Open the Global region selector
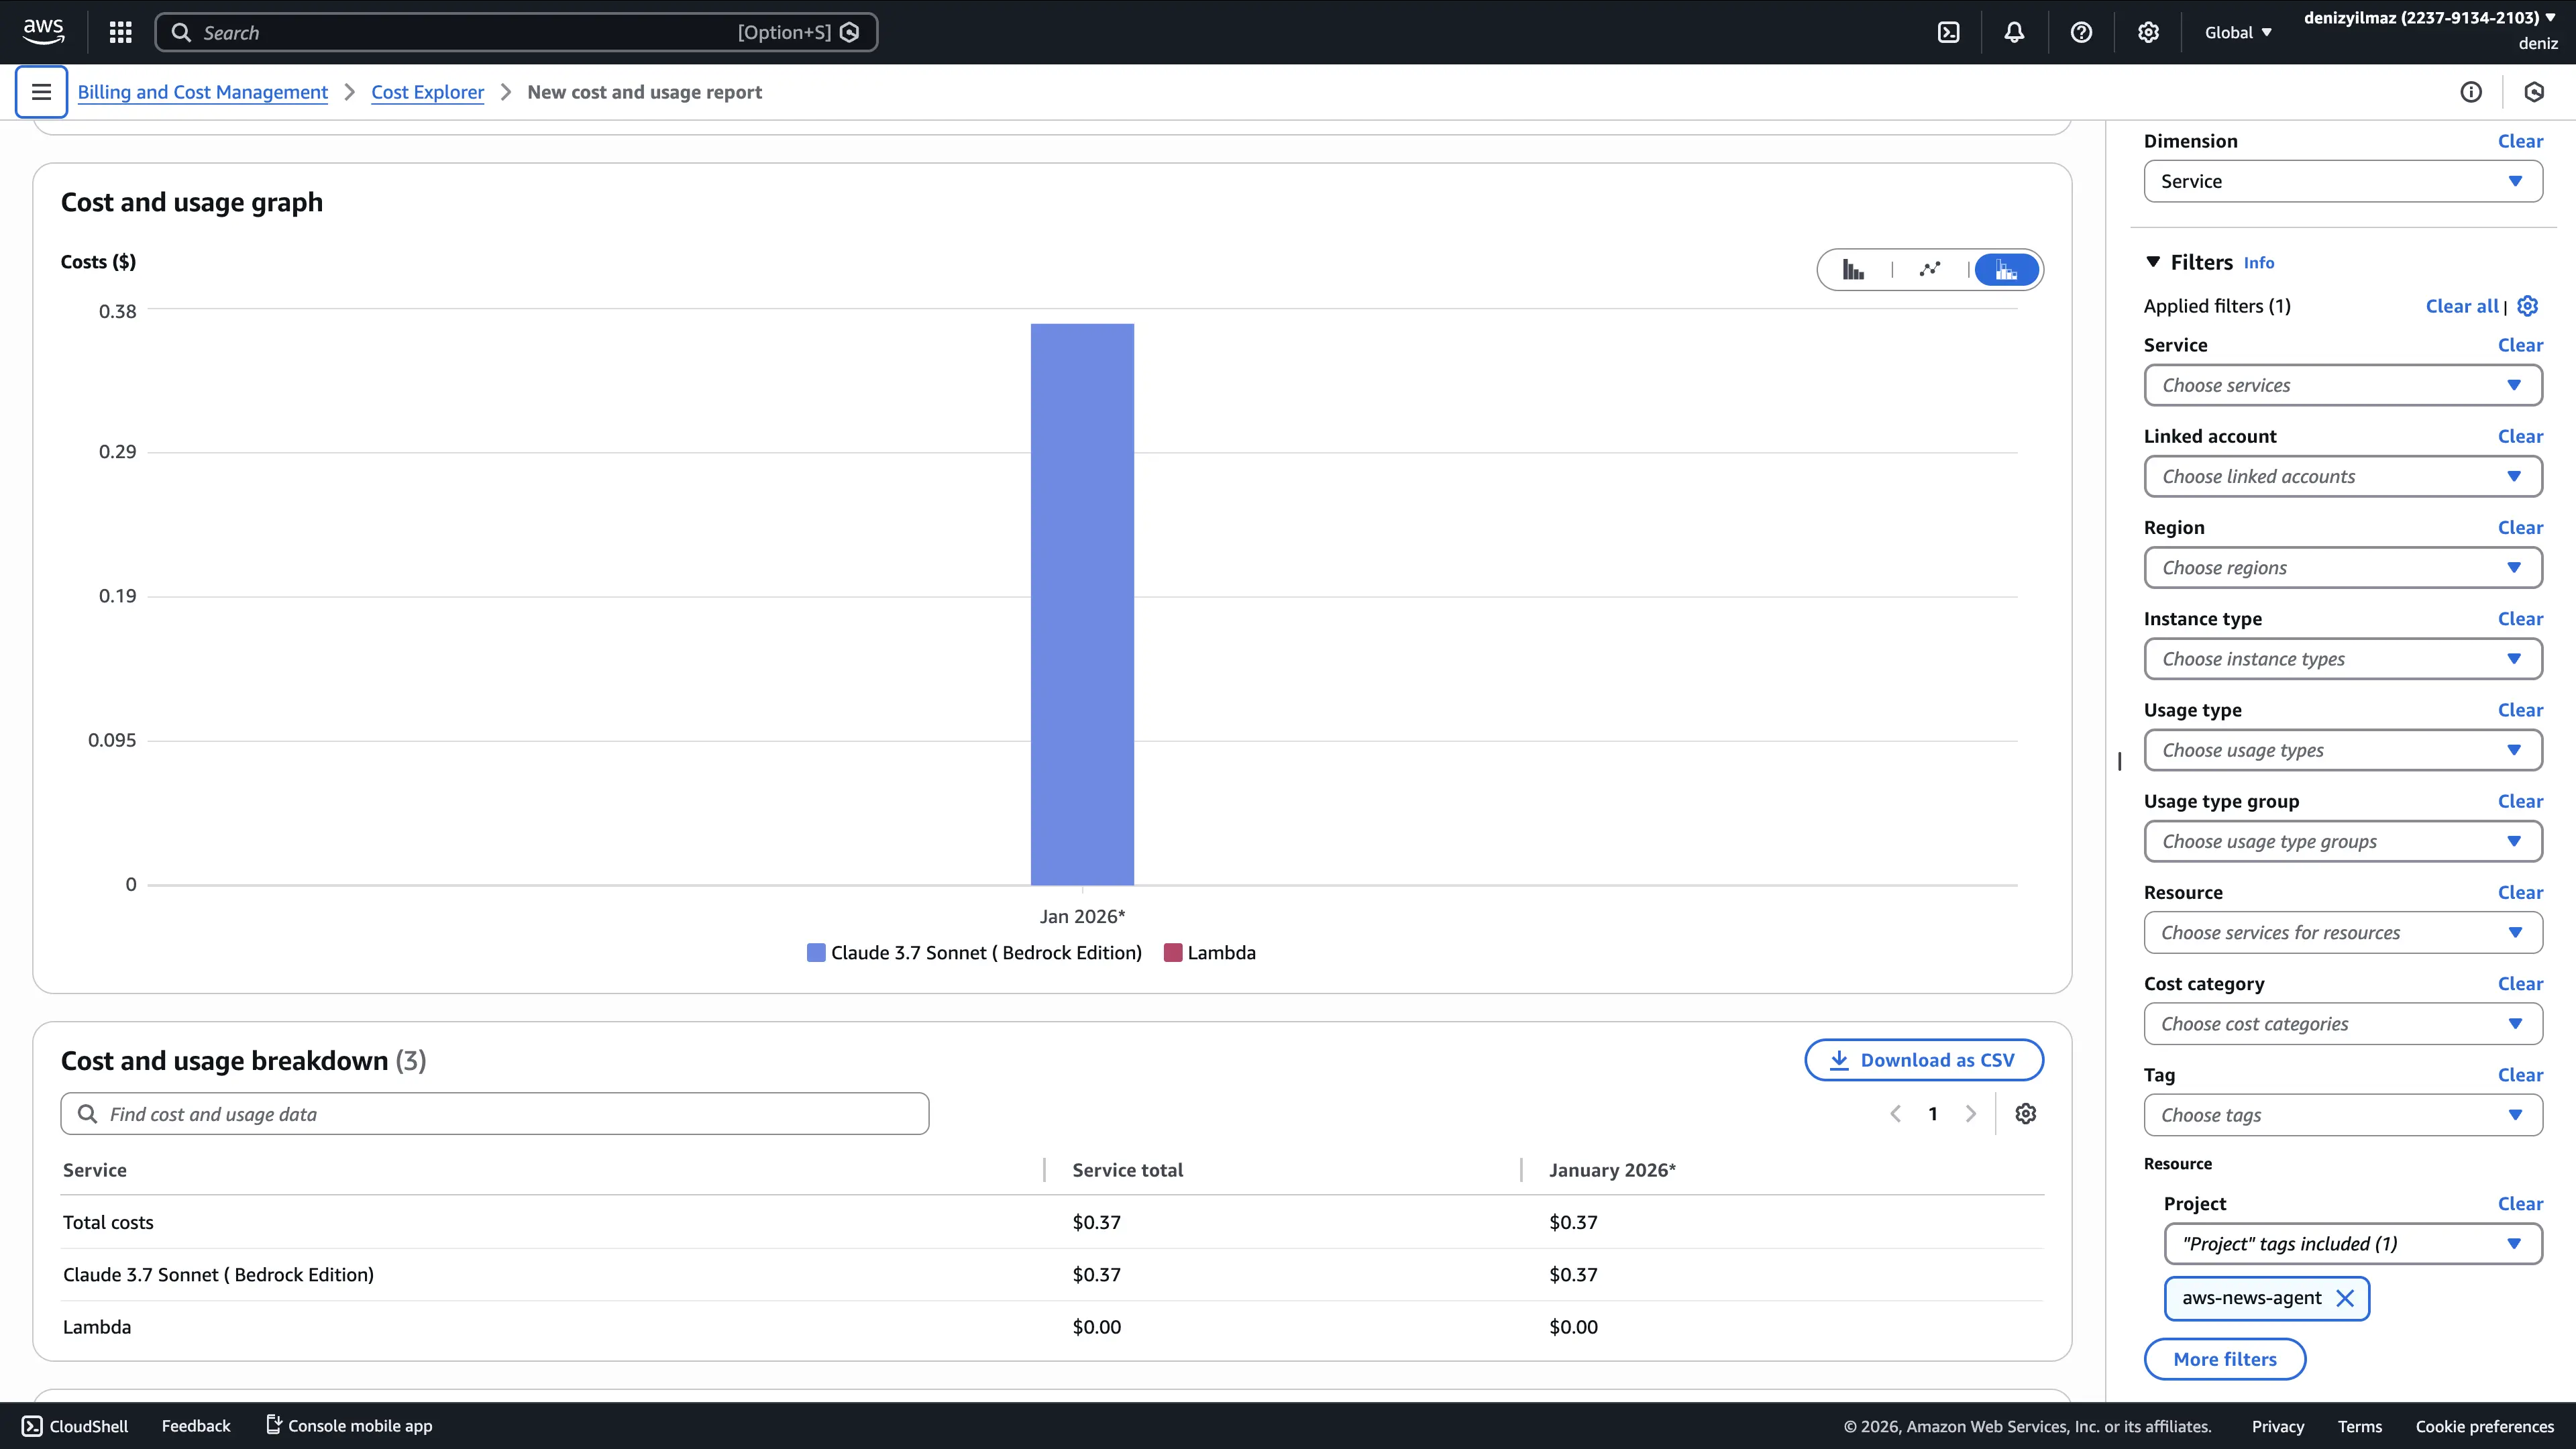 click(x=2237, y=32)
